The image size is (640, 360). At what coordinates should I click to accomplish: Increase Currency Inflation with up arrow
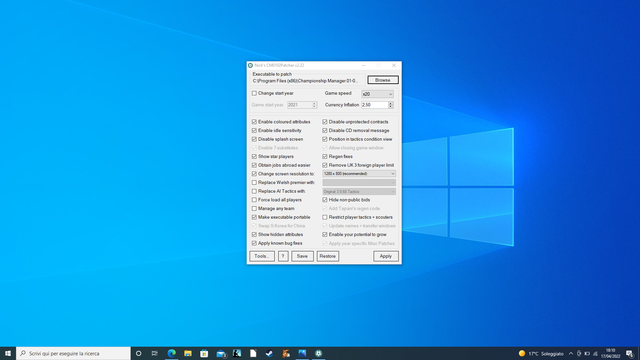pos(391,103)
